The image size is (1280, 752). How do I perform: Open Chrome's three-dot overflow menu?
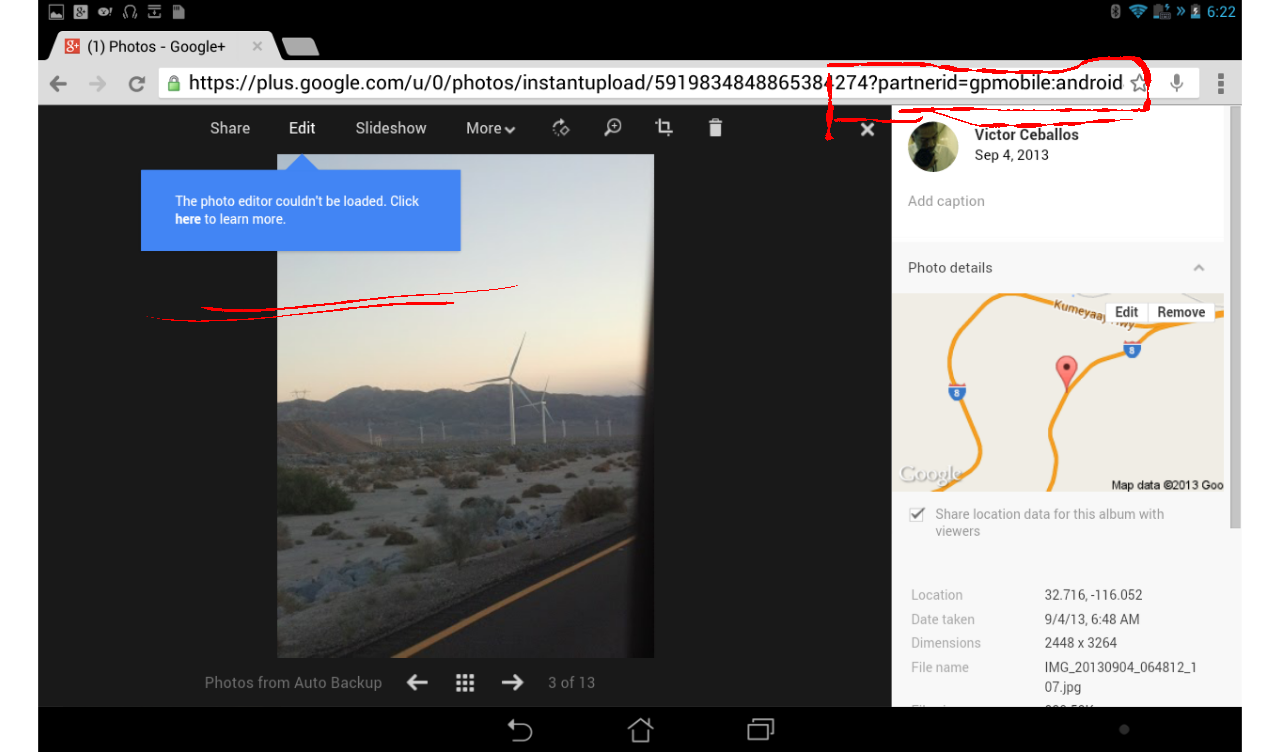click(1221, 84)
